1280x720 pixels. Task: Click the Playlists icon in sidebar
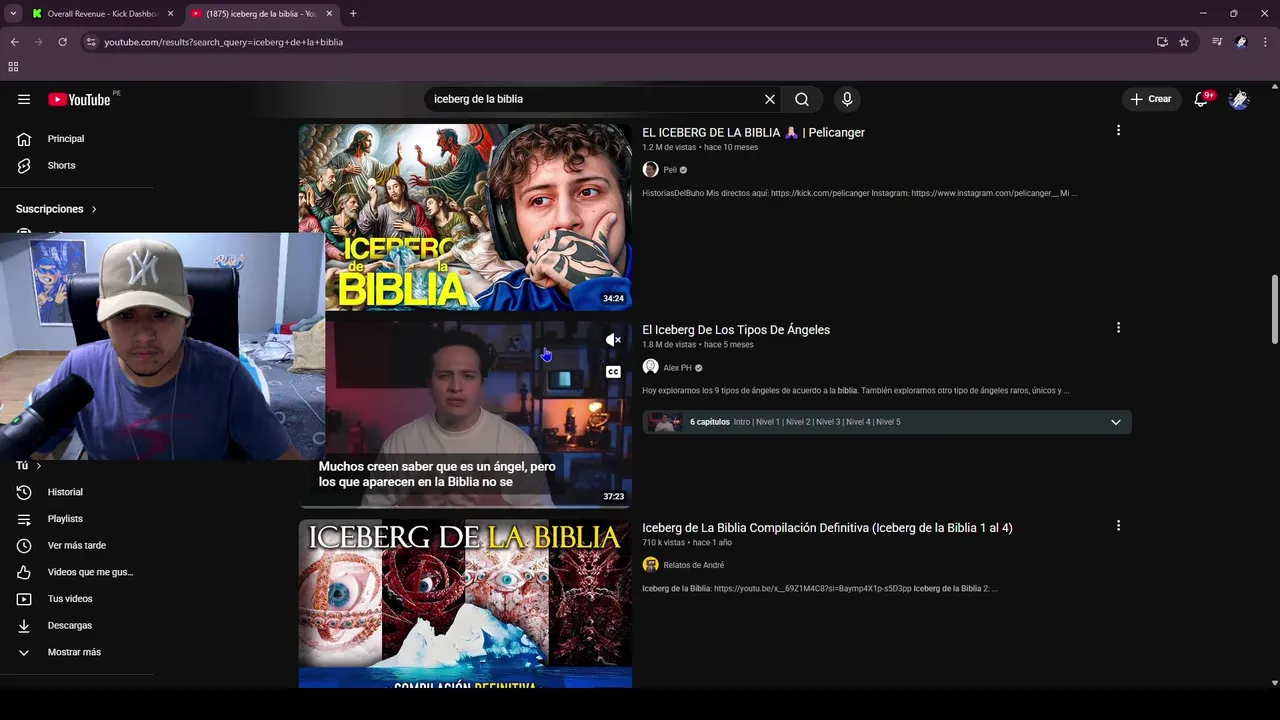24,519
